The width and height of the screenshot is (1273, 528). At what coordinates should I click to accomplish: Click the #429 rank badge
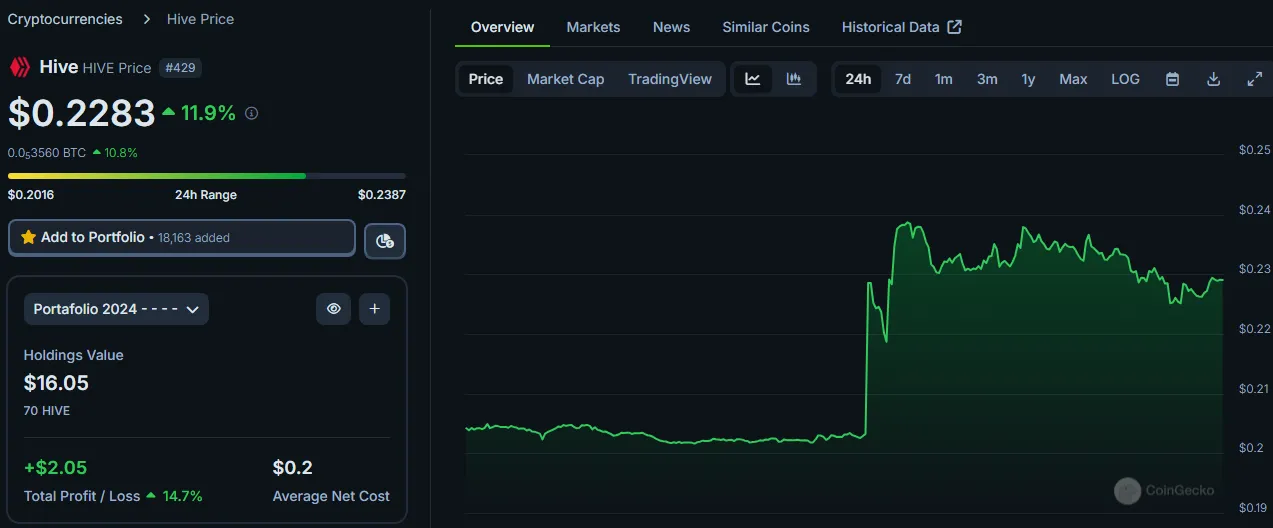pyautogui.click(x=180, y=68)
